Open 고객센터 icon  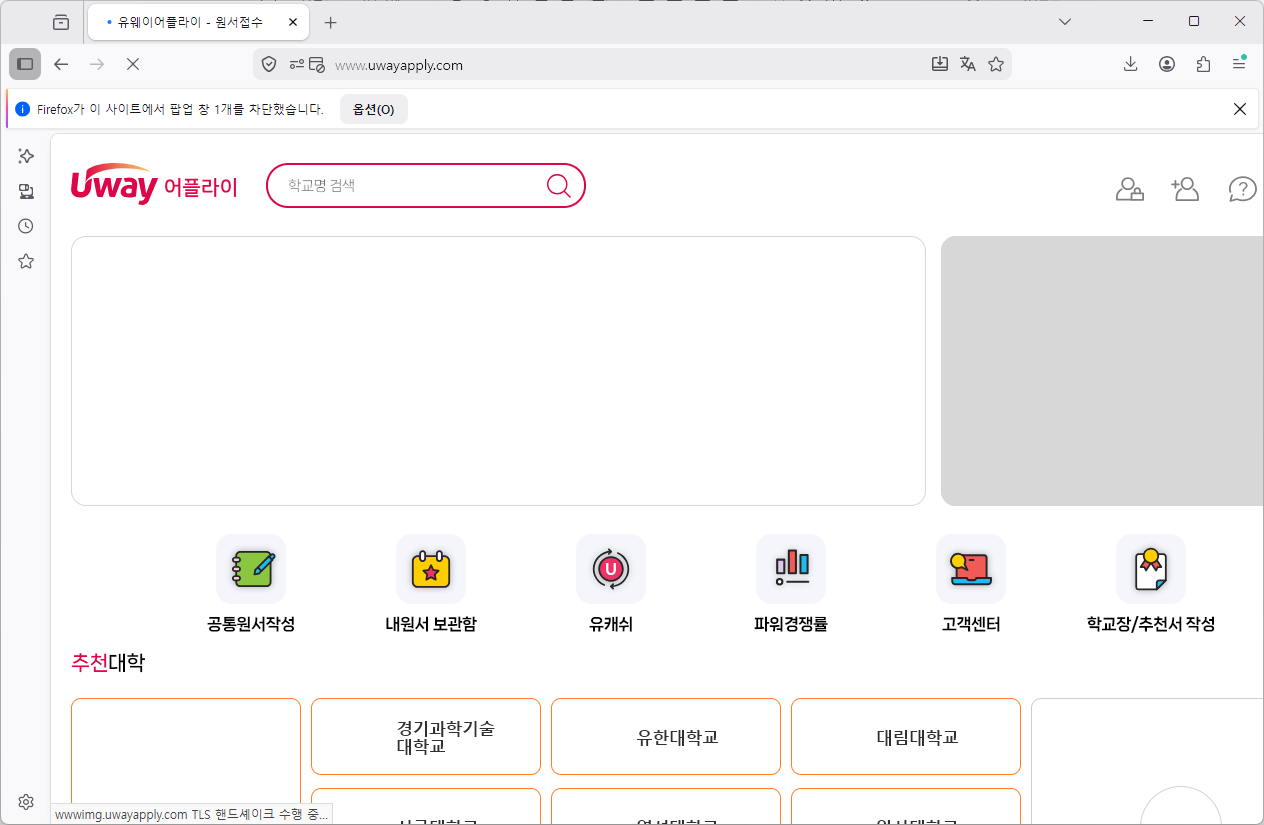pos(971,569)
